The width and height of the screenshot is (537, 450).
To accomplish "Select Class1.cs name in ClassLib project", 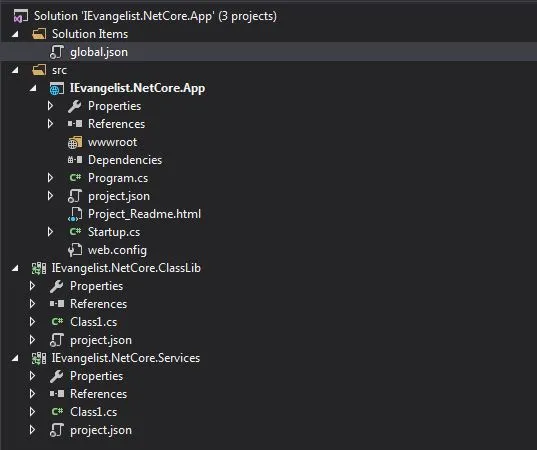I will [x=93, y=322].
